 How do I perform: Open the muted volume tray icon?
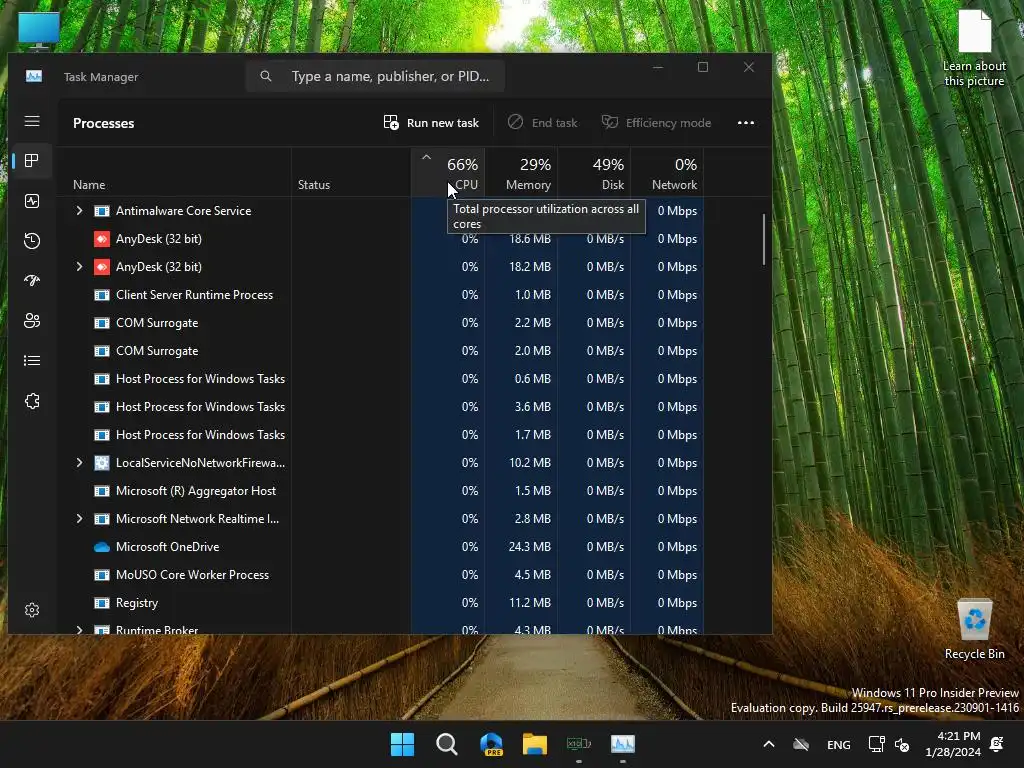coord(902,744)
